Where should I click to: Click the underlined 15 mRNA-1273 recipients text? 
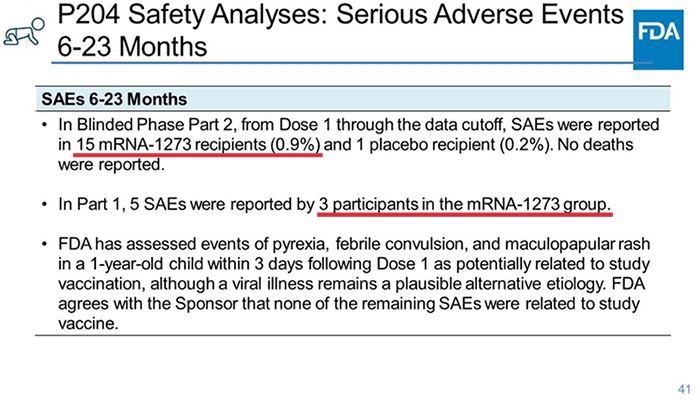pos(199,145)
